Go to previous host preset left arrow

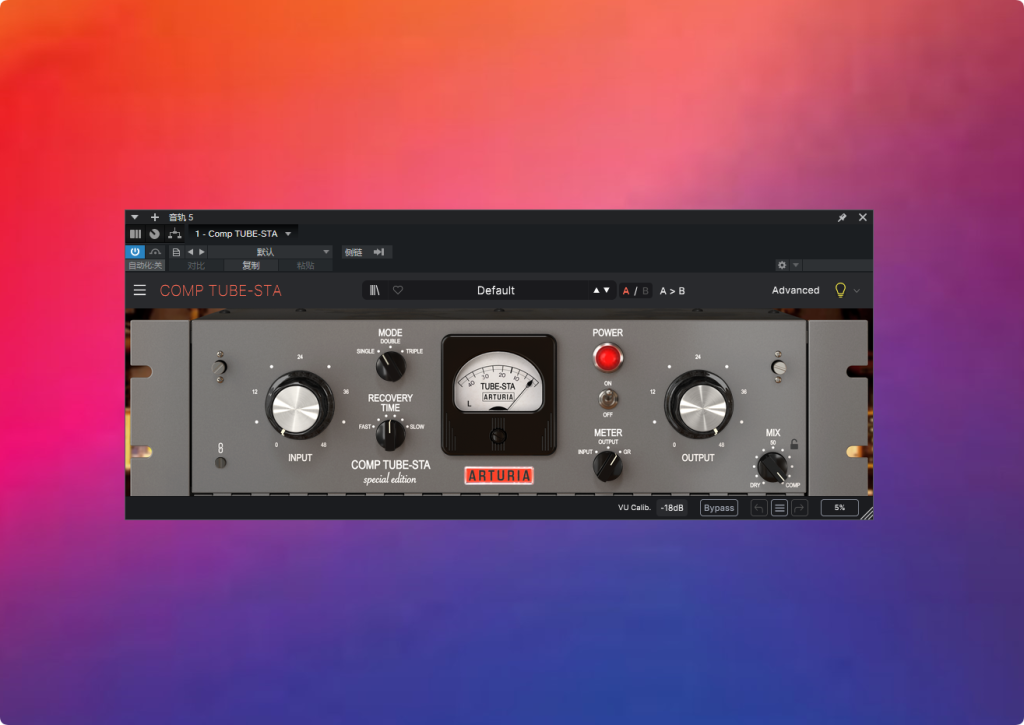[191, 251]
